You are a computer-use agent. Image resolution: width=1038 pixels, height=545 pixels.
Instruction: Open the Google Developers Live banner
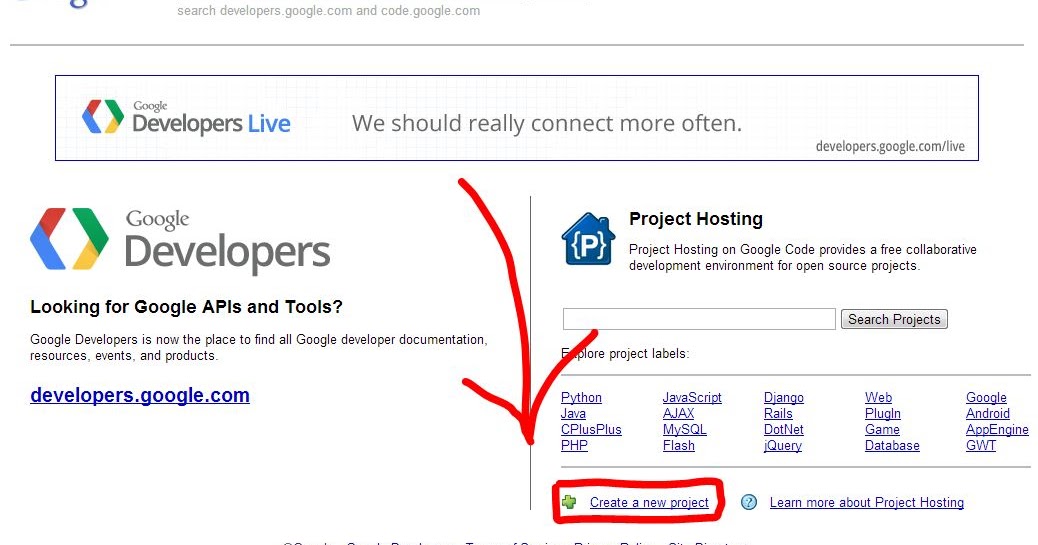516,118
